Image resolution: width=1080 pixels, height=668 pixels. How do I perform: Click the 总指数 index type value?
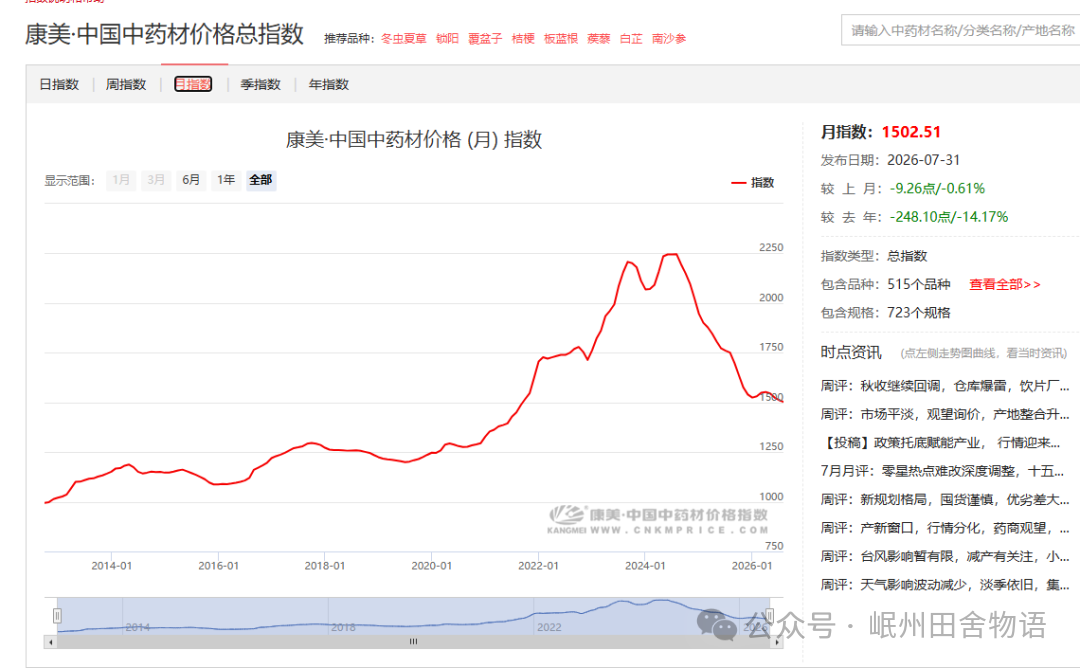pos(907,256)
